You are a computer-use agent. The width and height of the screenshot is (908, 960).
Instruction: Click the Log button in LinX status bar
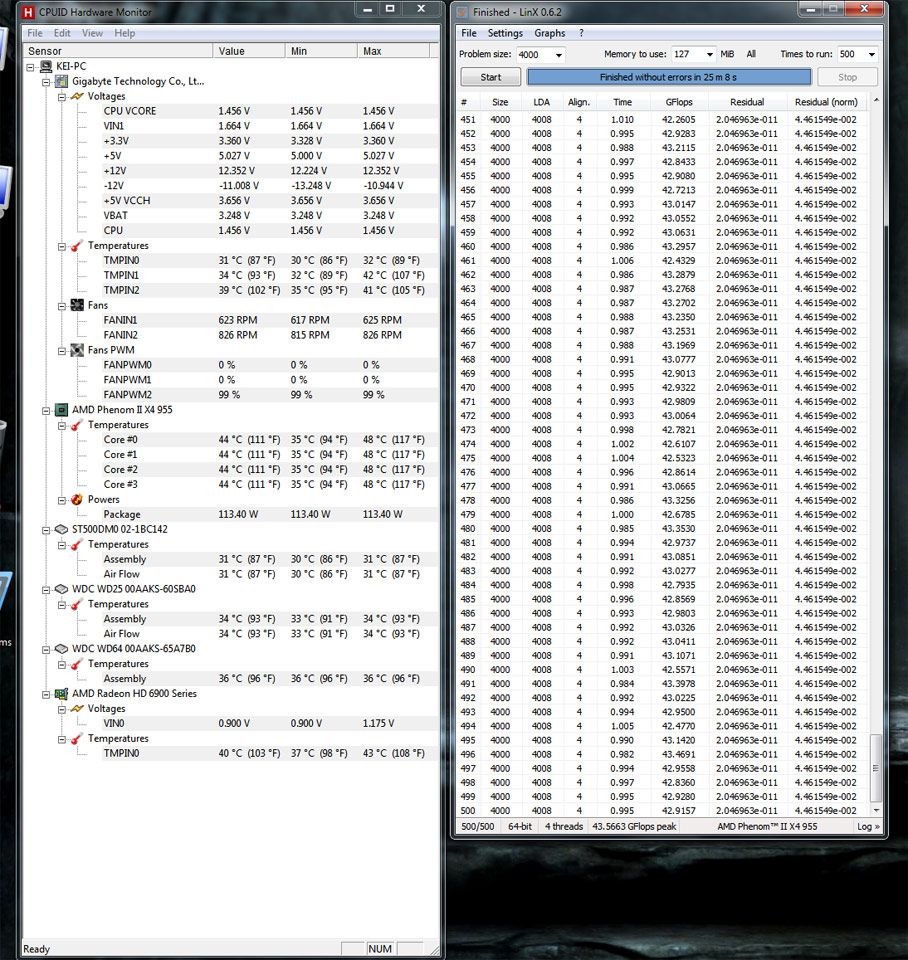866,827
